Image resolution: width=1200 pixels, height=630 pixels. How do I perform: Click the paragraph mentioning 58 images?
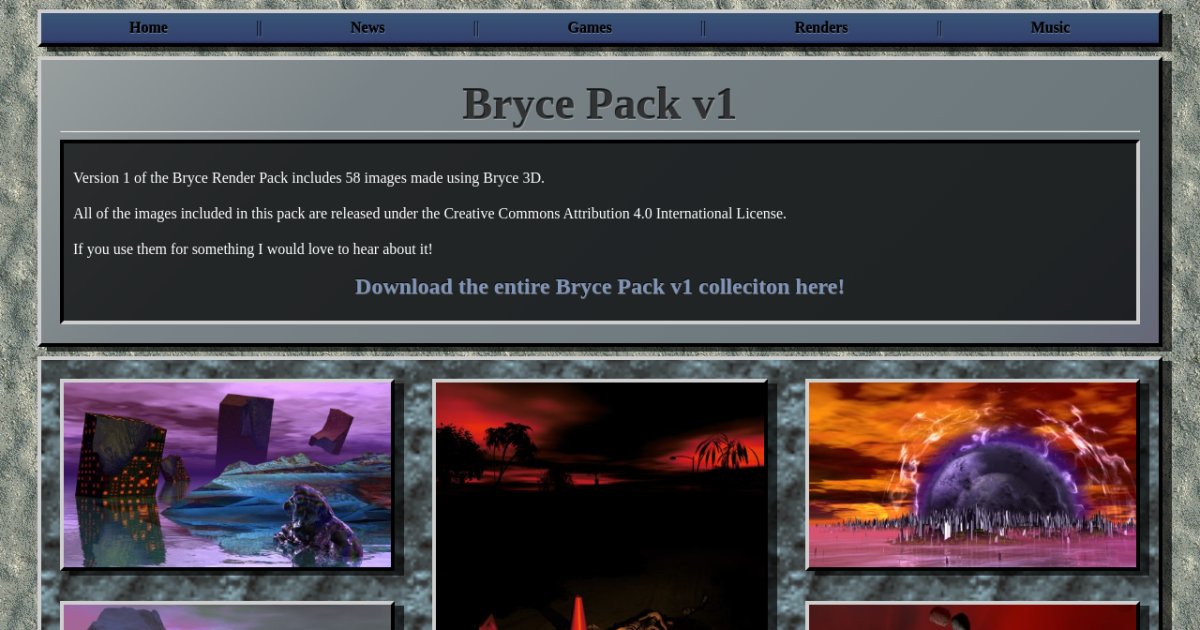[308, 178]
